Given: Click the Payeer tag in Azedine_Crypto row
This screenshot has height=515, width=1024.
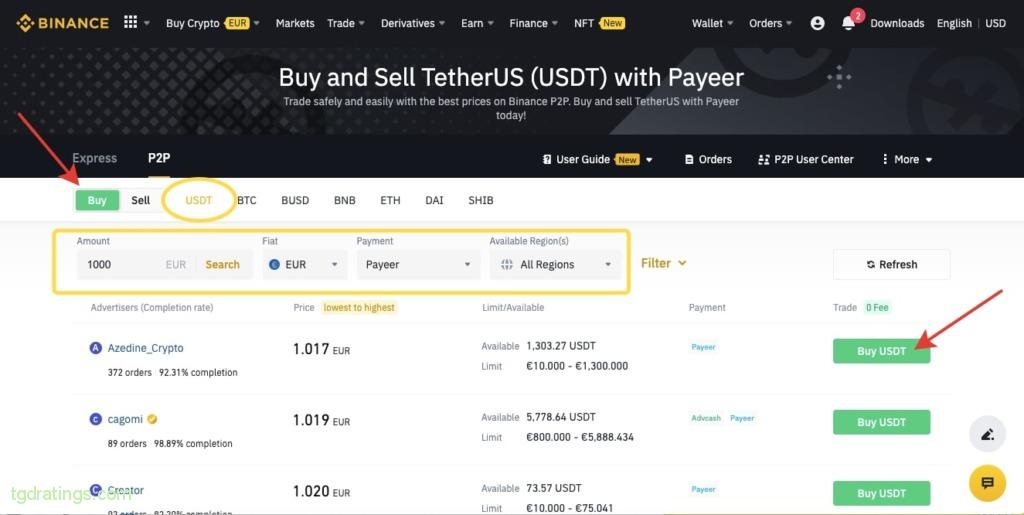Looking at the screenshot, I should (703, 347).
